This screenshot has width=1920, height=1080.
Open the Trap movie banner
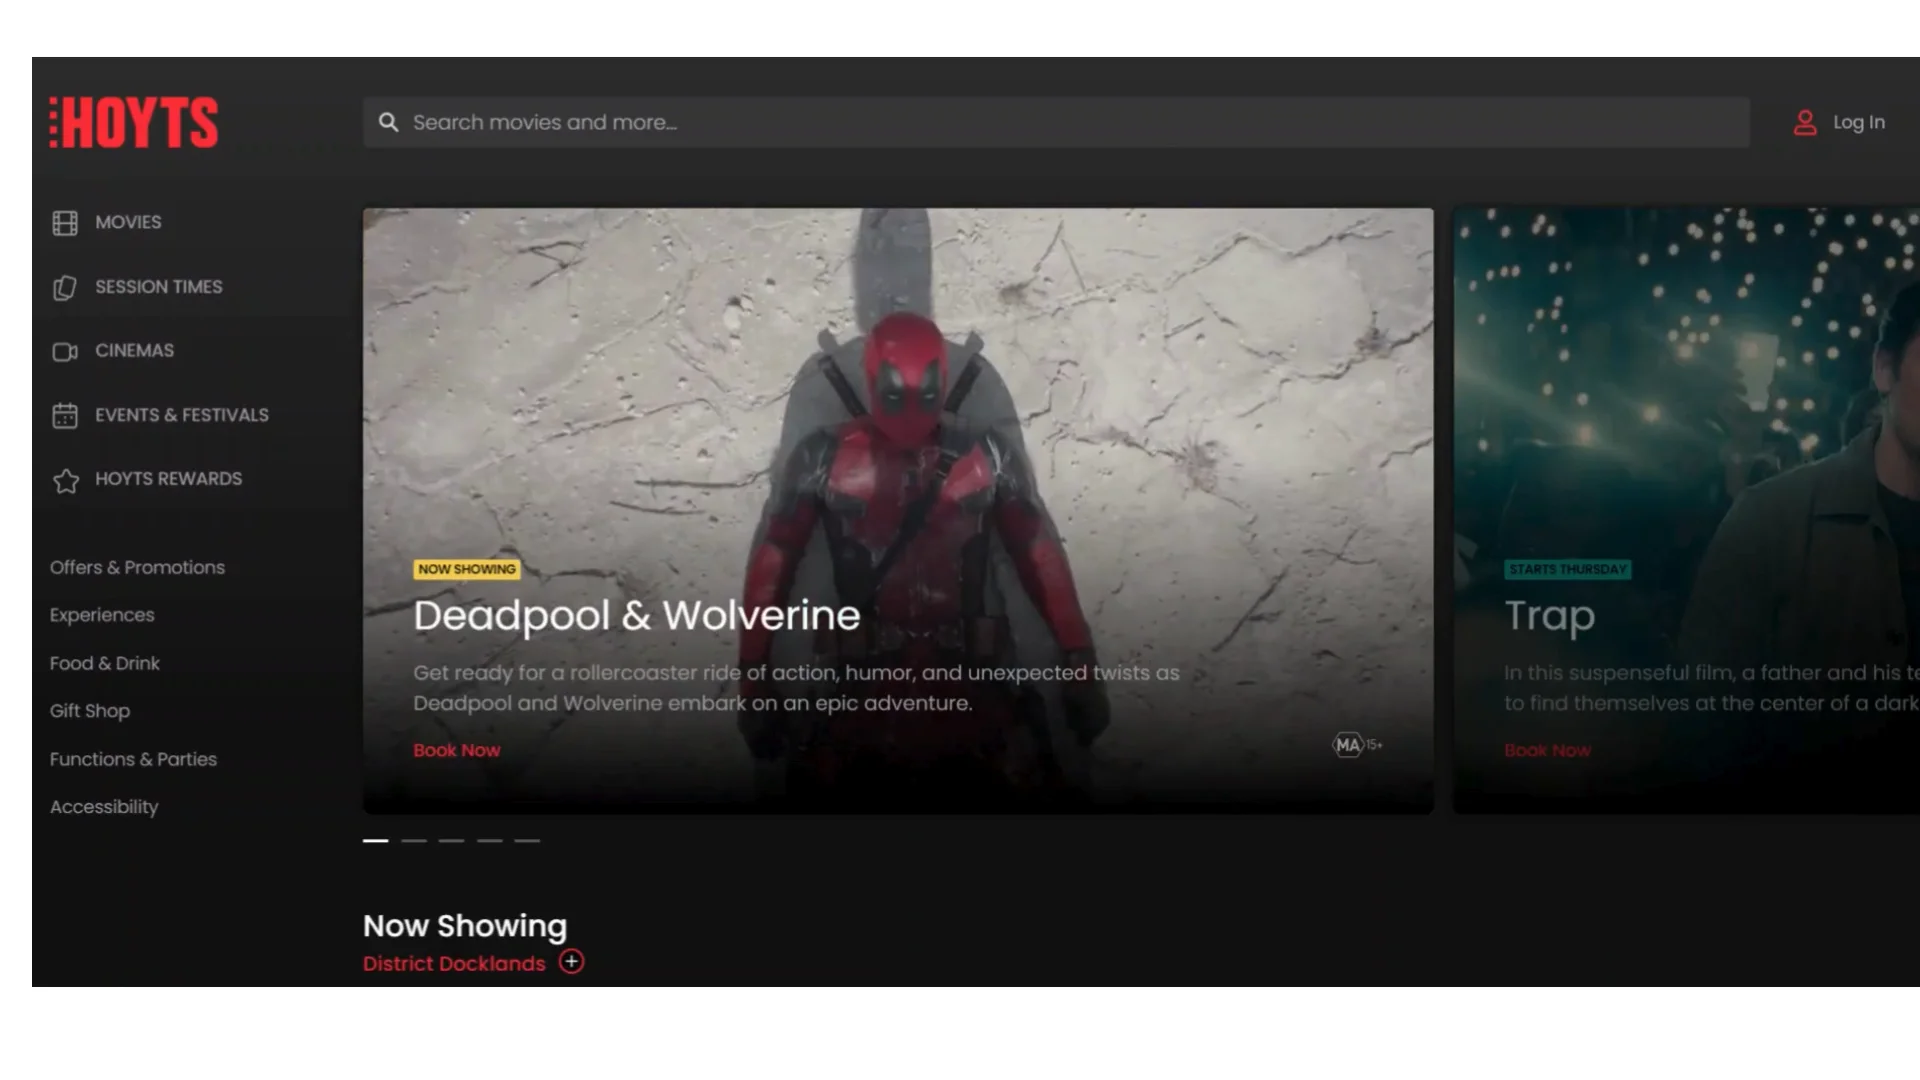click(1686, 450)
